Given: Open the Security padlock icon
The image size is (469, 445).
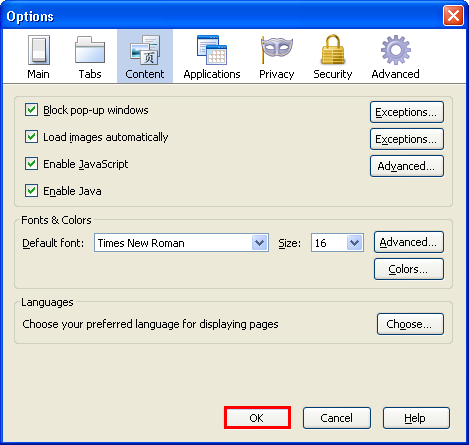Looking at the screenshot, I should 333,49.
